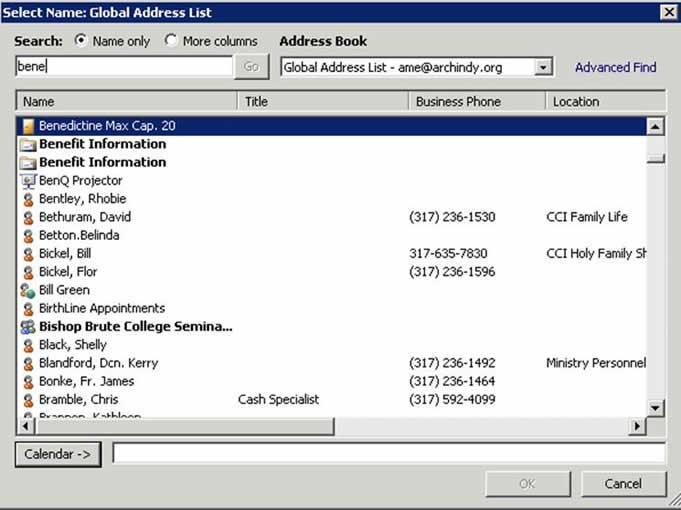Click the icon beside BirthLine Appointments
Screen dimensions: 681x510
pyautogui.click(x=28, y=309)
